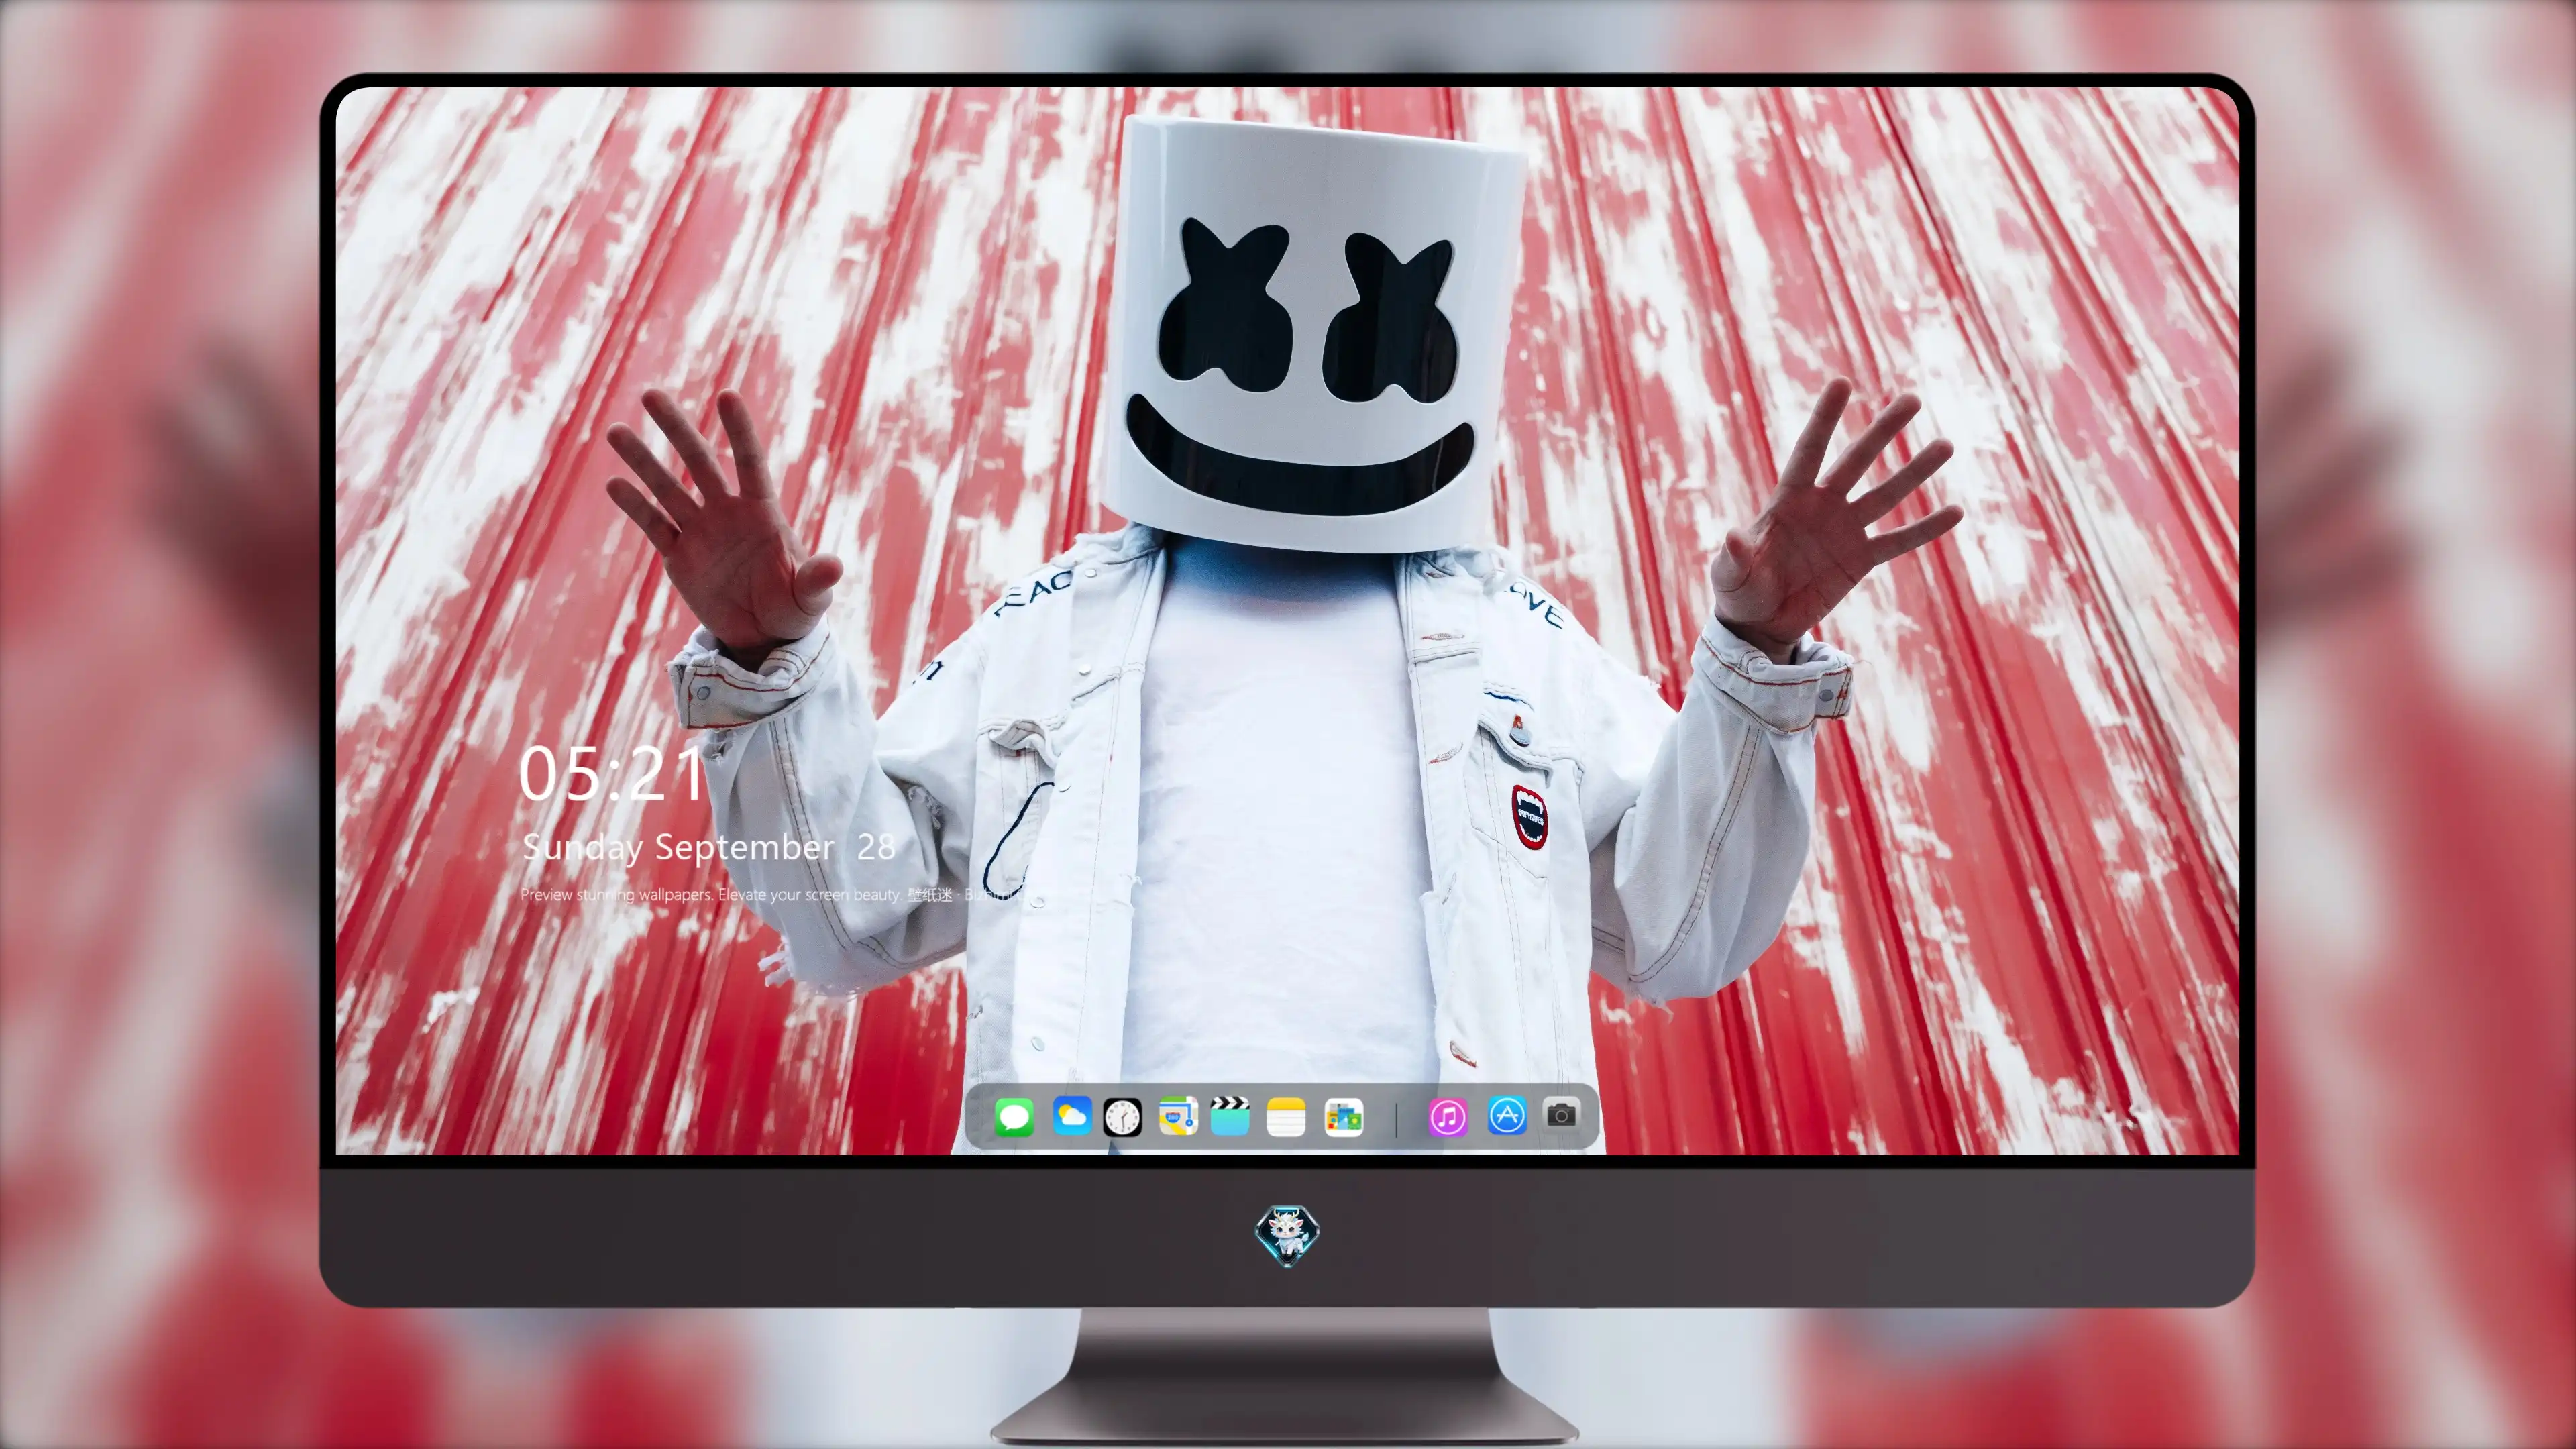Open the Camera app in dock
Viewport: 2576px width, 1449px height.
[x=1562, y=1114]
